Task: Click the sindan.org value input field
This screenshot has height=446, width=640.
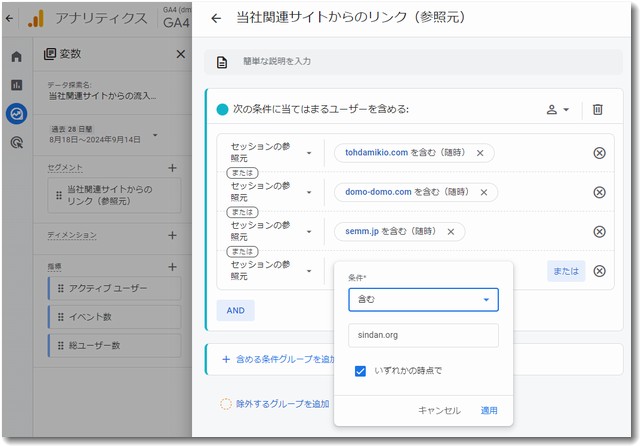Action: coord(423,335)
